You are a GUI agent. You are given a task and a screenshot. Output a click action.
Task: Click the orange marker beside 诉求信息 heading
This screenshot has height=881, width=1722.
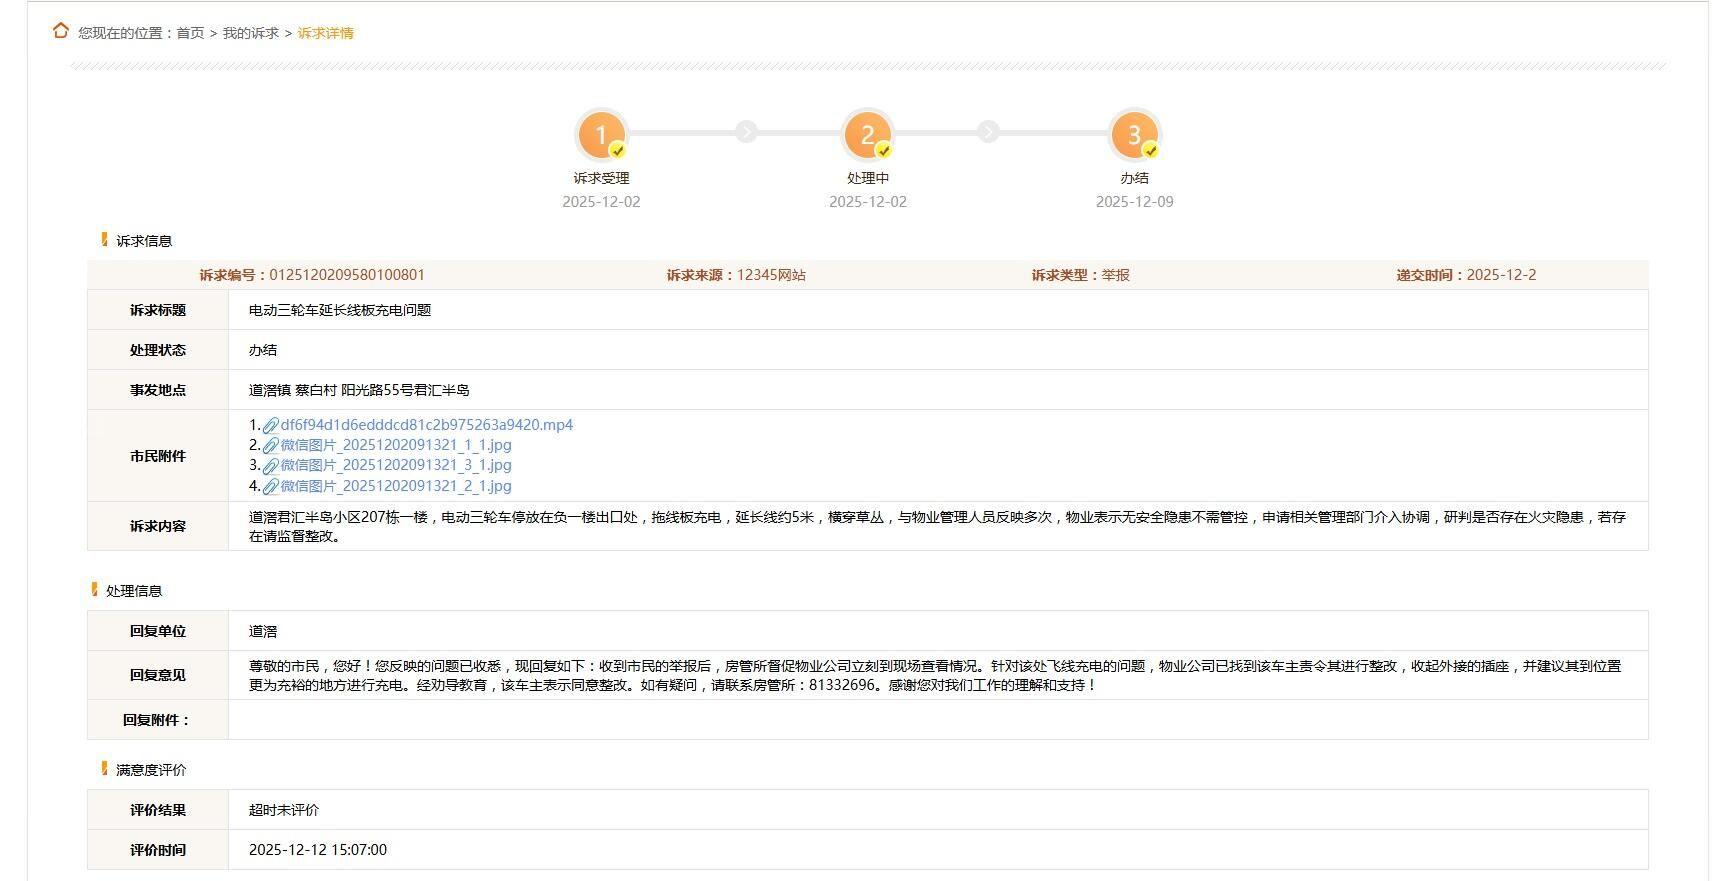[104, 240]
